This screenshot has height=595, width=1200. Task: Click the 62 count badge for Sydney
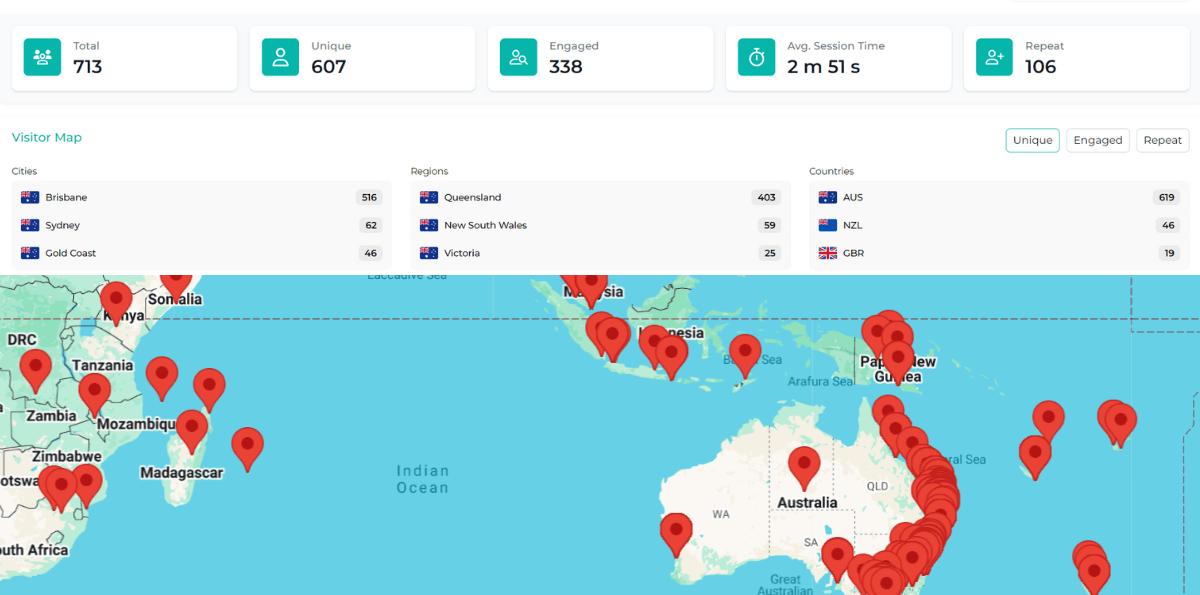click(371, 225)
